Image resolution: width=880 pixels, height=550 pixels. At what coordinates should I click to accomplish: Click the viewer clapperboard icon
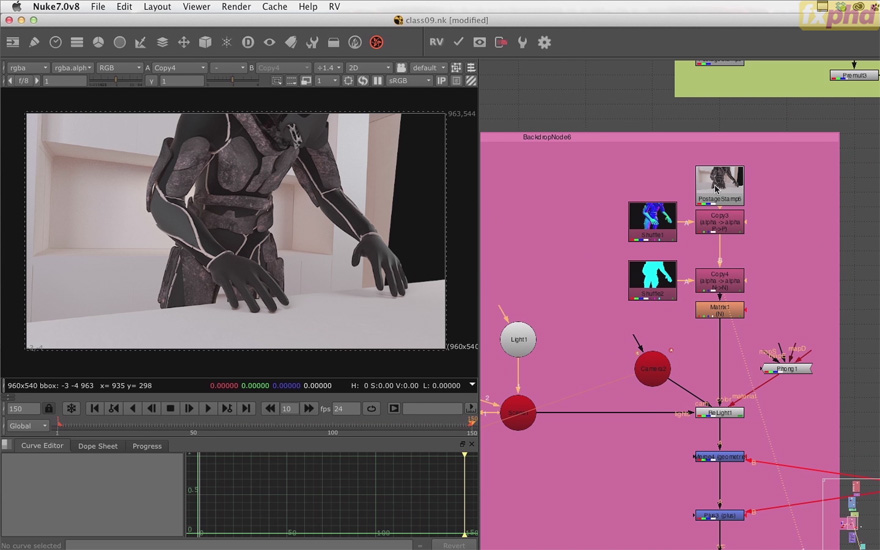click(x=401, y=67)
